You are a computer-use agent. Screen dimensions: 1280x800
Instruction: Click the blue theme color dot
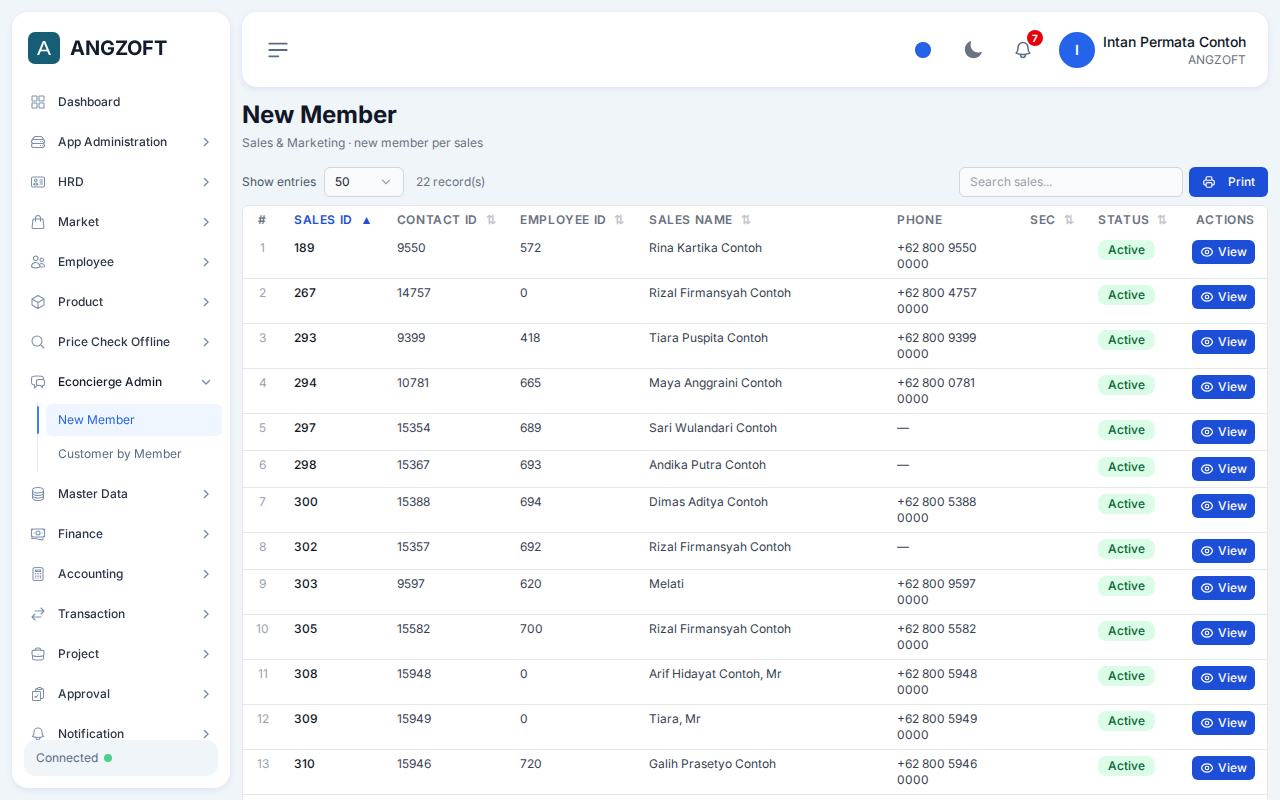point(923,50)
